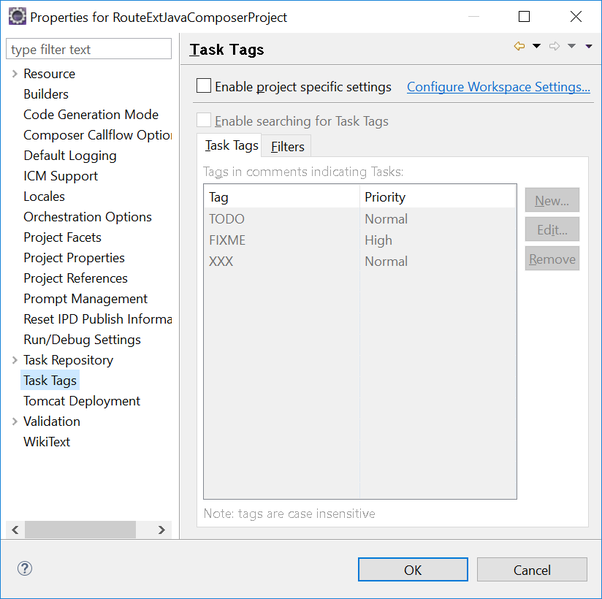The image size is (602, 599).
Task: Select Validation item
Action: 51,421
